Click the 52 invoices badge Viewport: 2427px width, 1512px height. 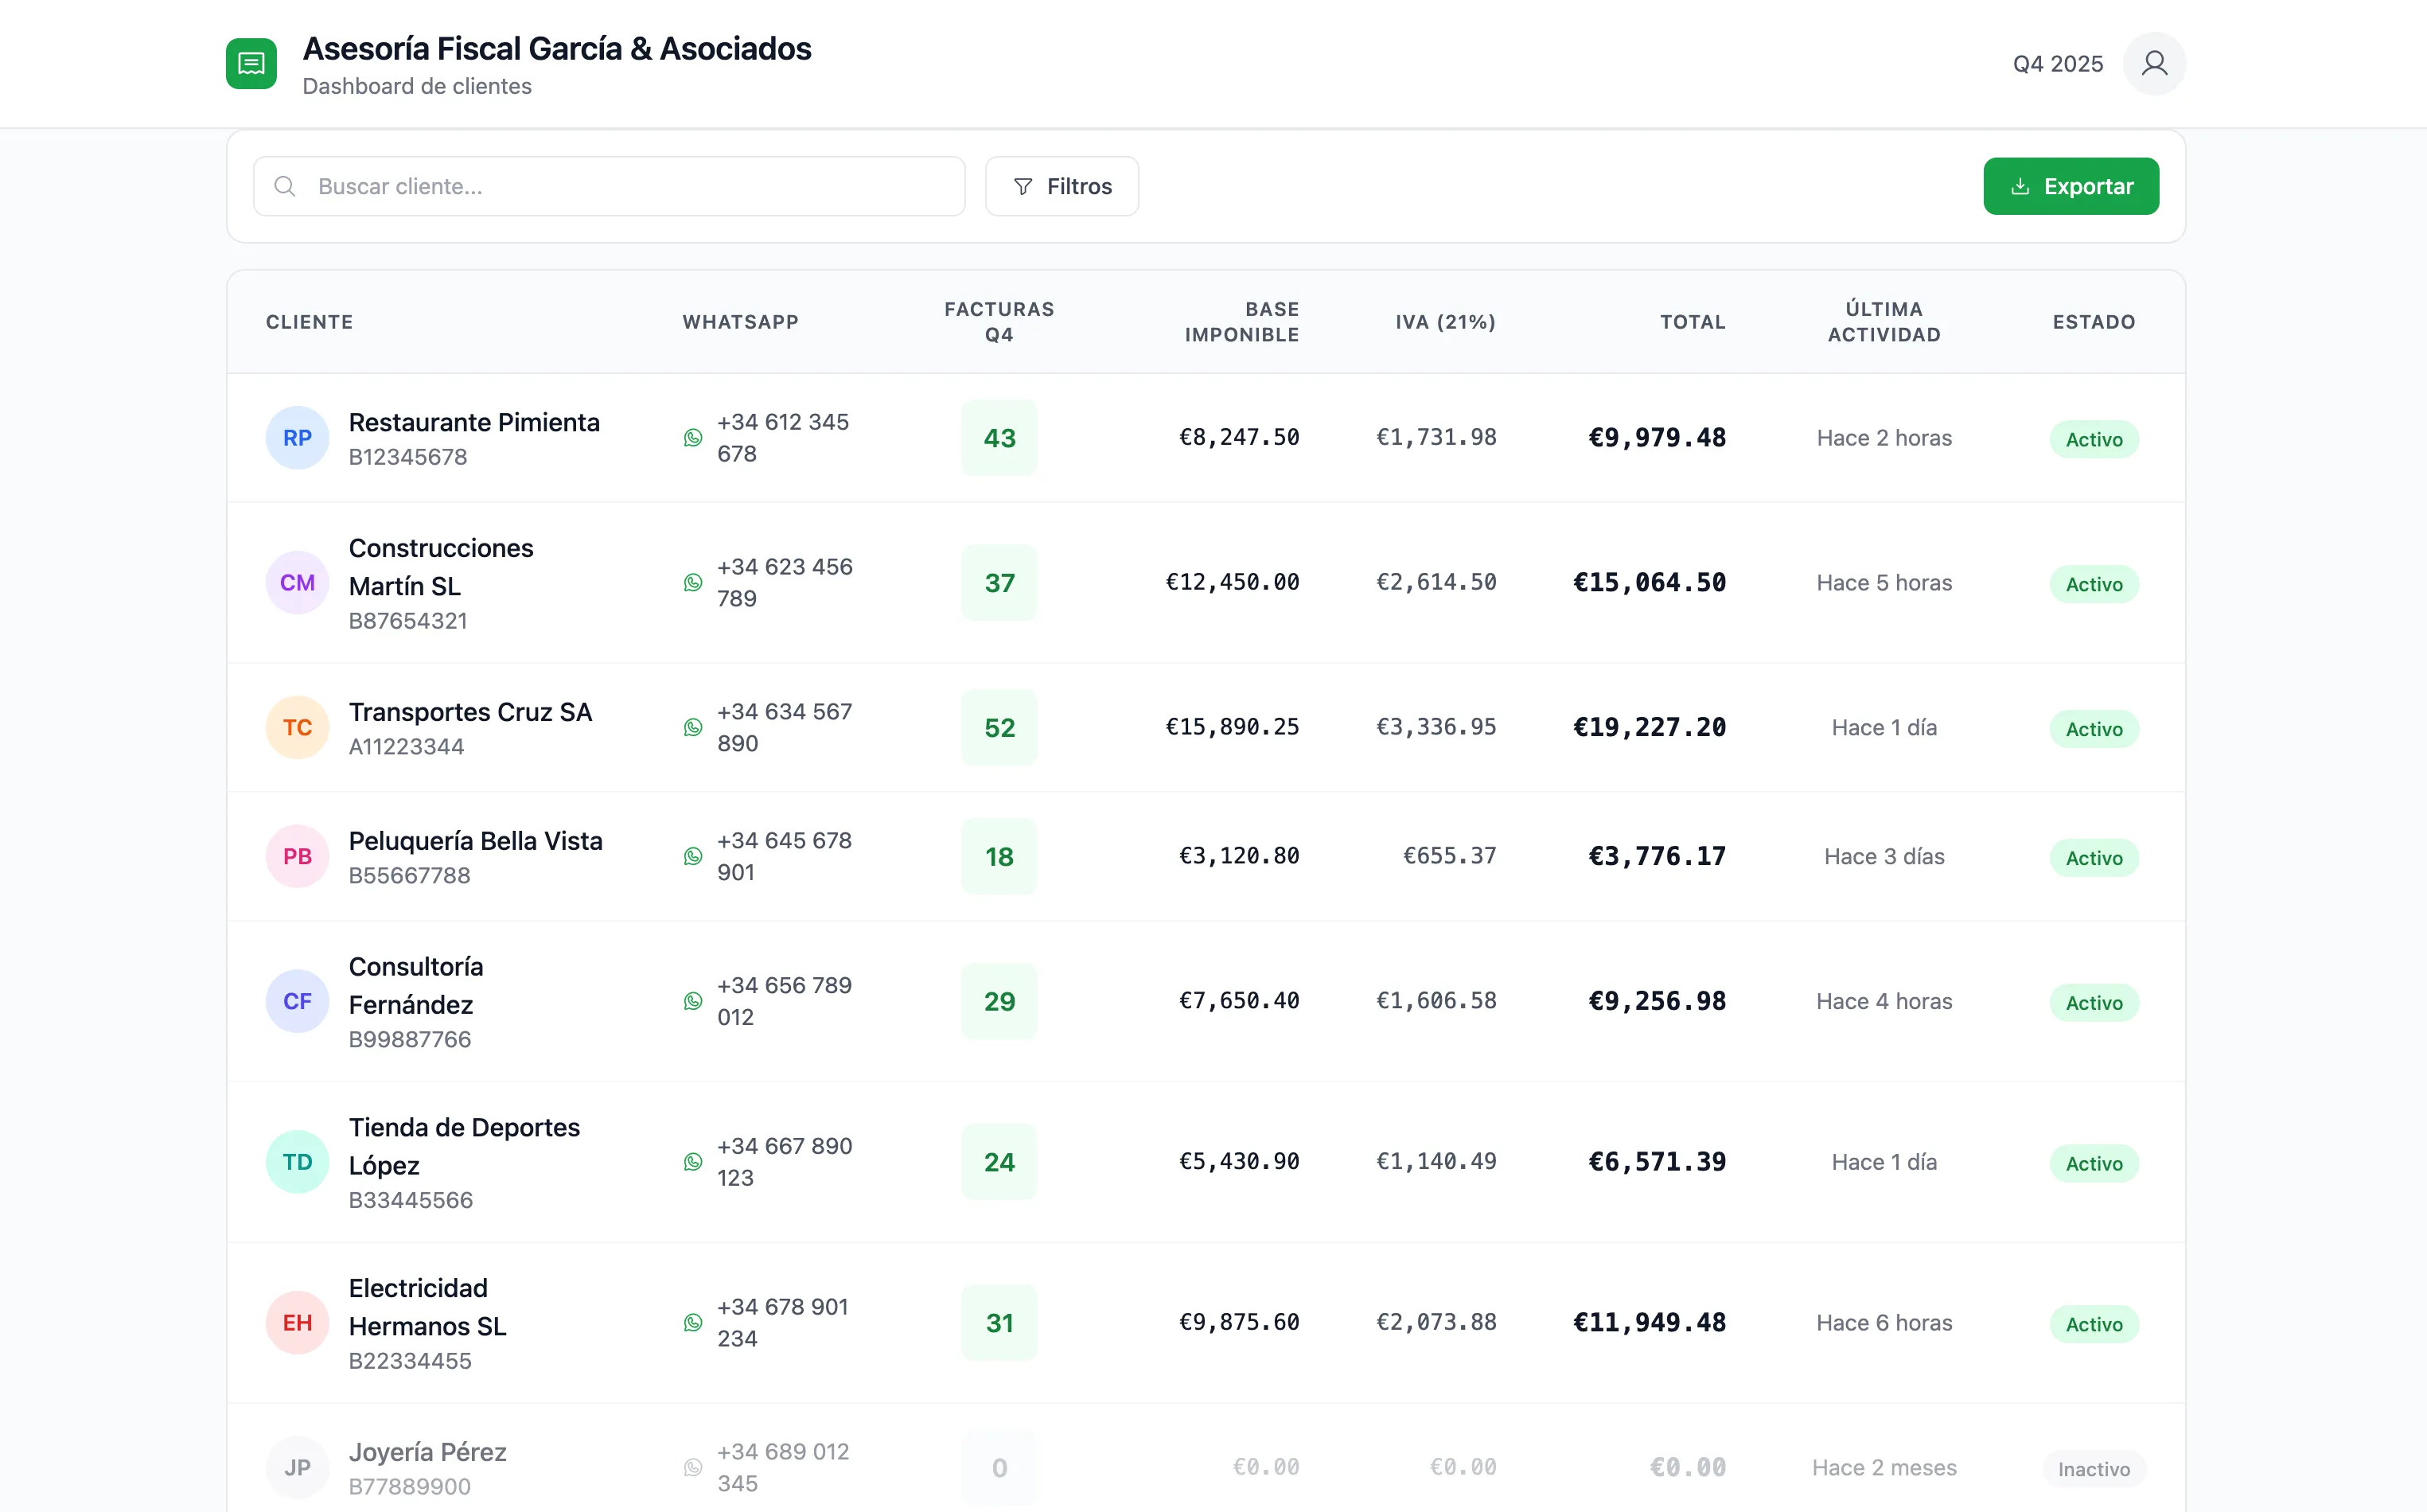[x=999, y=728]
